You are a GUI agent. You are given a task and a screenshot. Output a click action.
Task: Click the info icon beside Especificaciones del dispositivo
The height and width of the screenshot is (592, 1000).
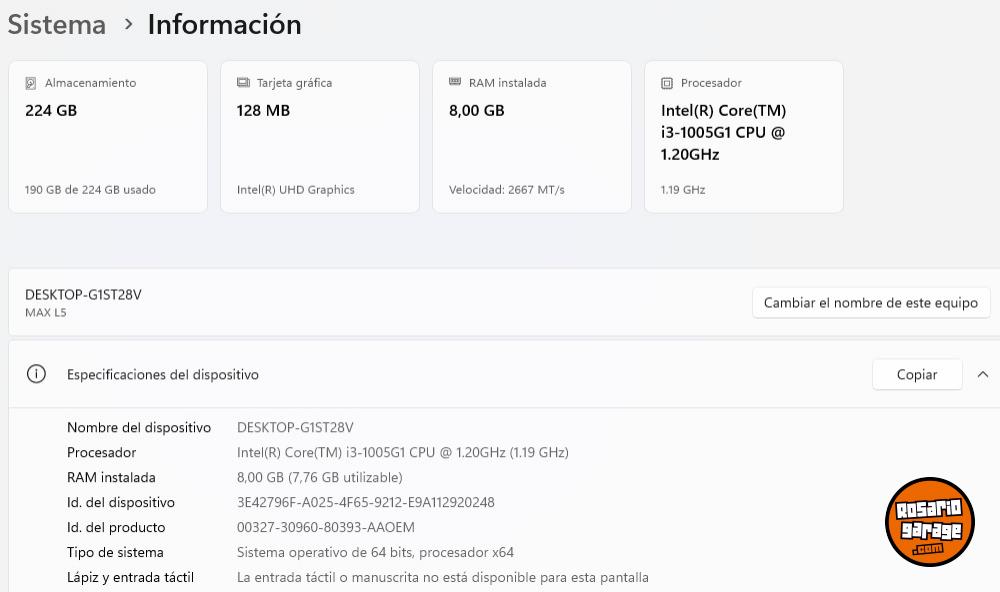coord(36,374)
